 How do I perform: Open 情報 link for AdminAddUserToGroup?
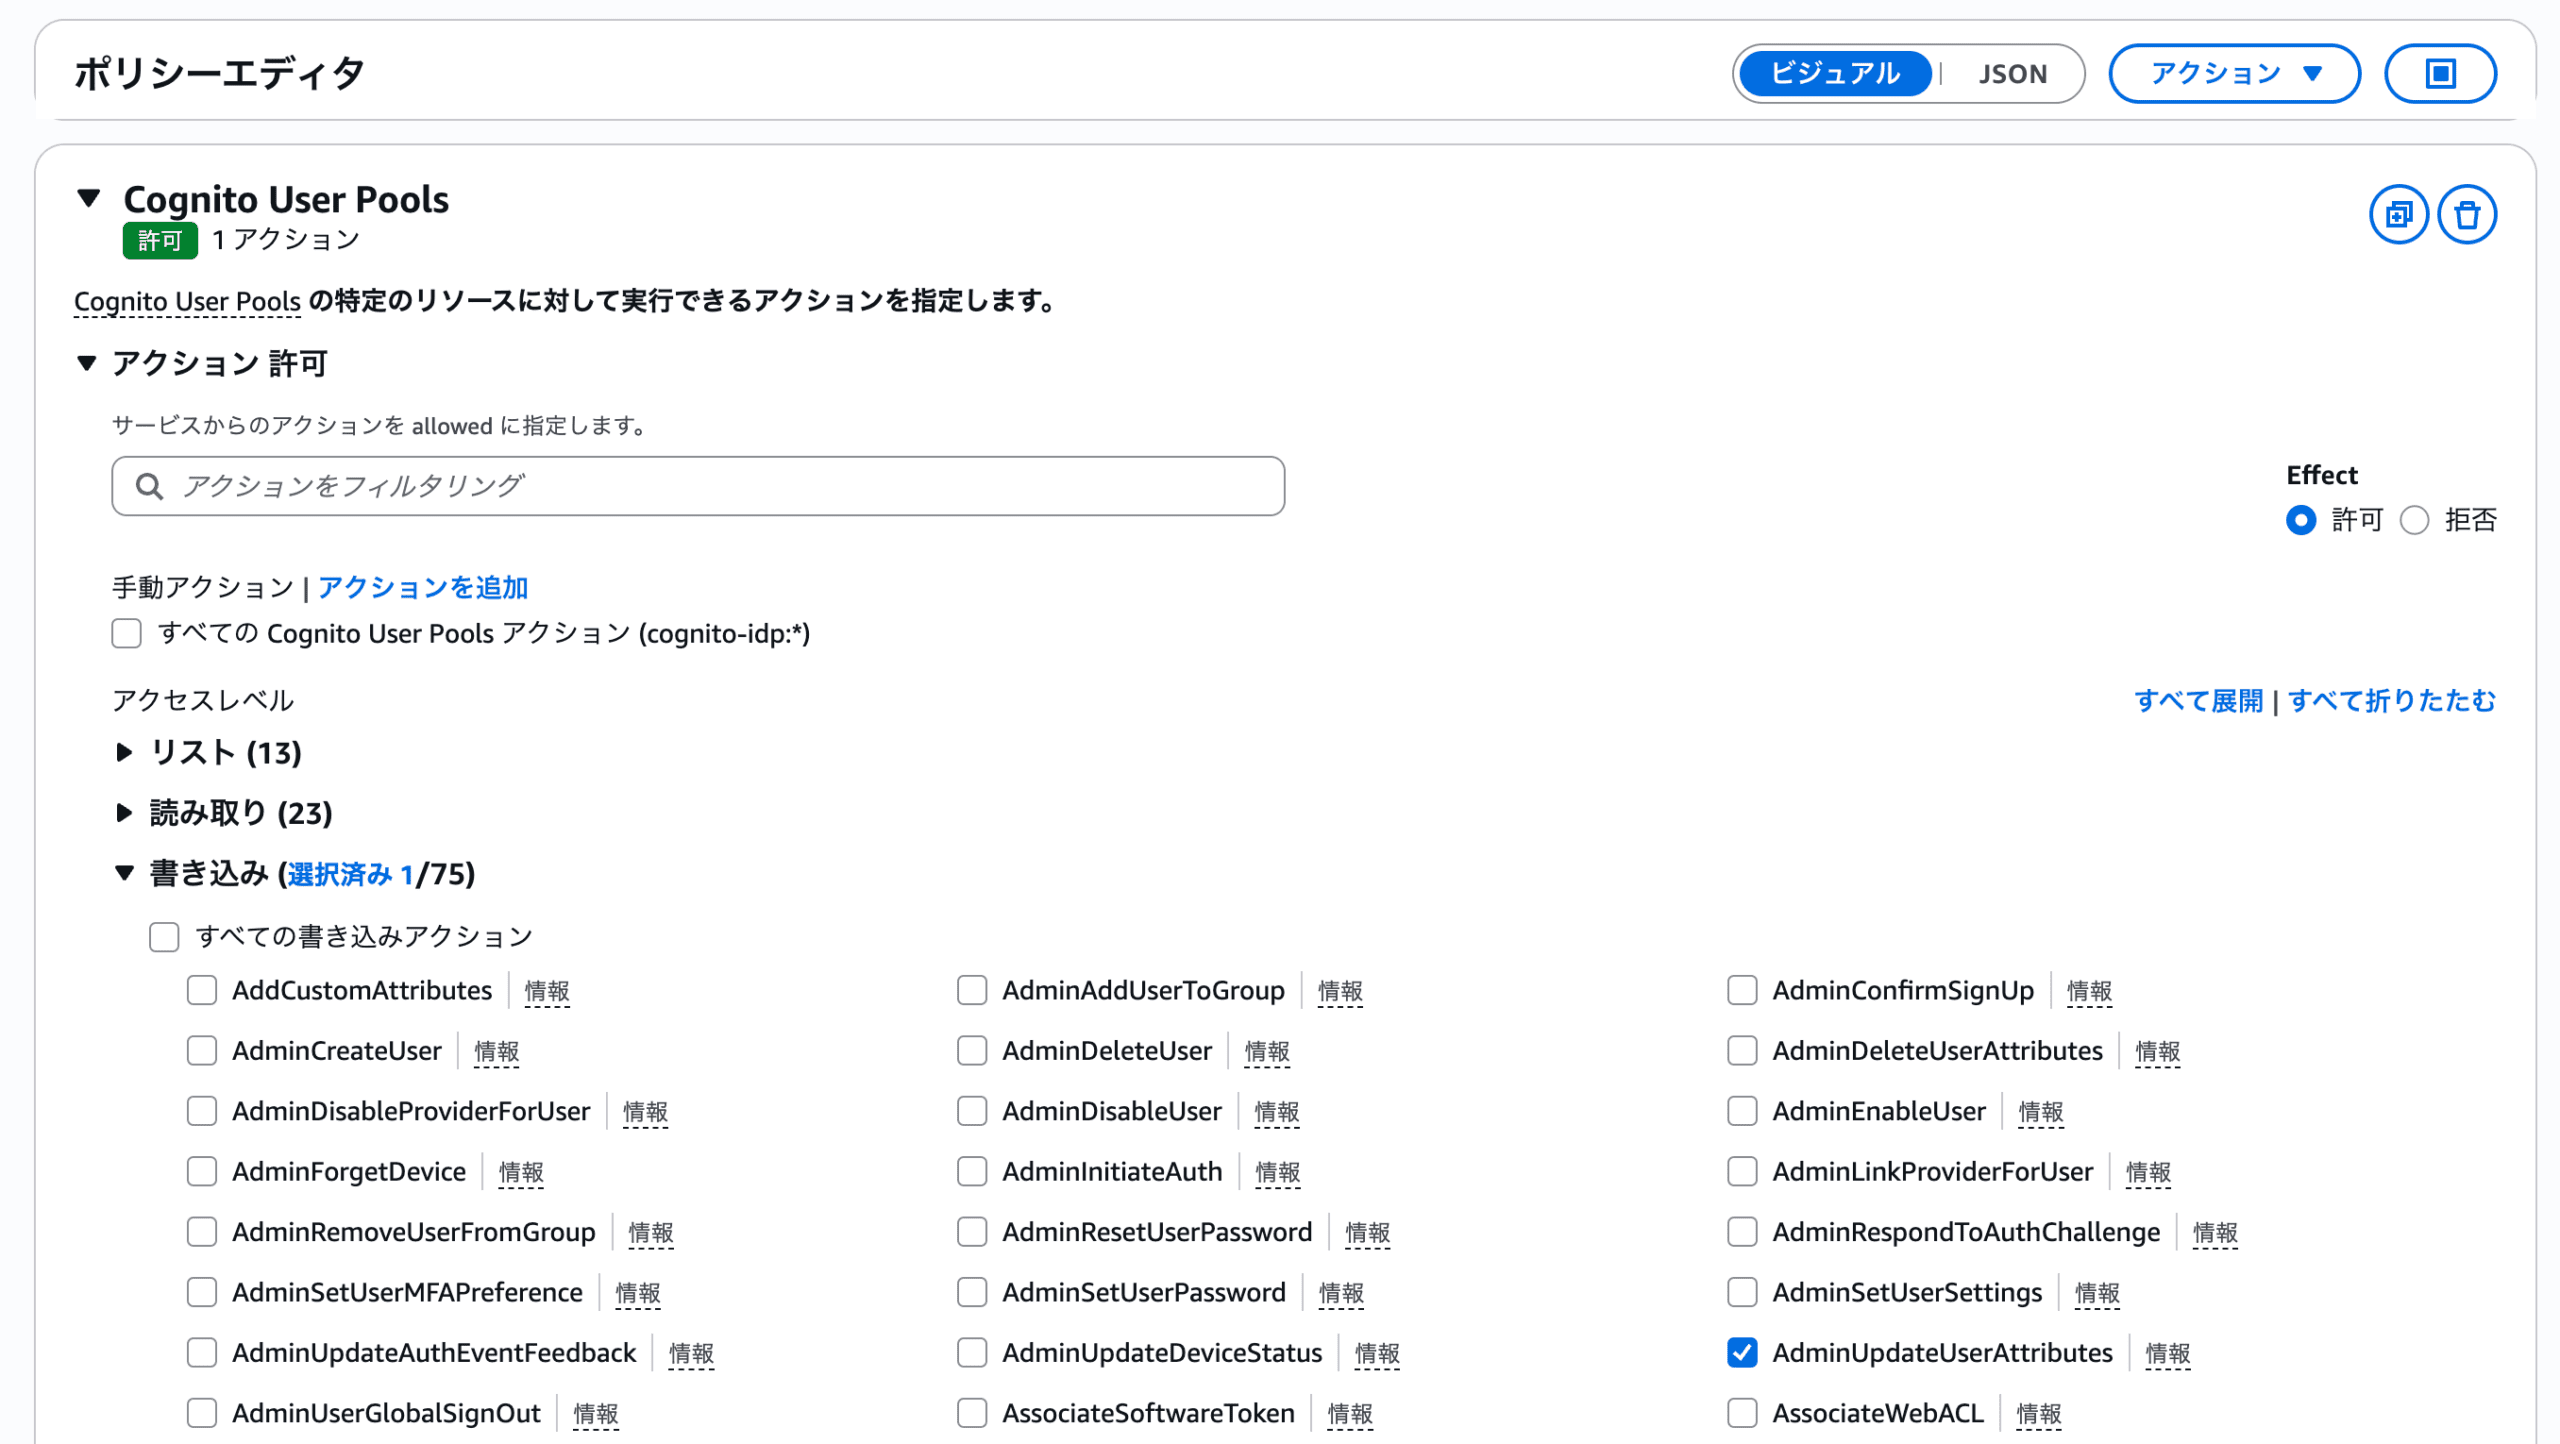1340,991
